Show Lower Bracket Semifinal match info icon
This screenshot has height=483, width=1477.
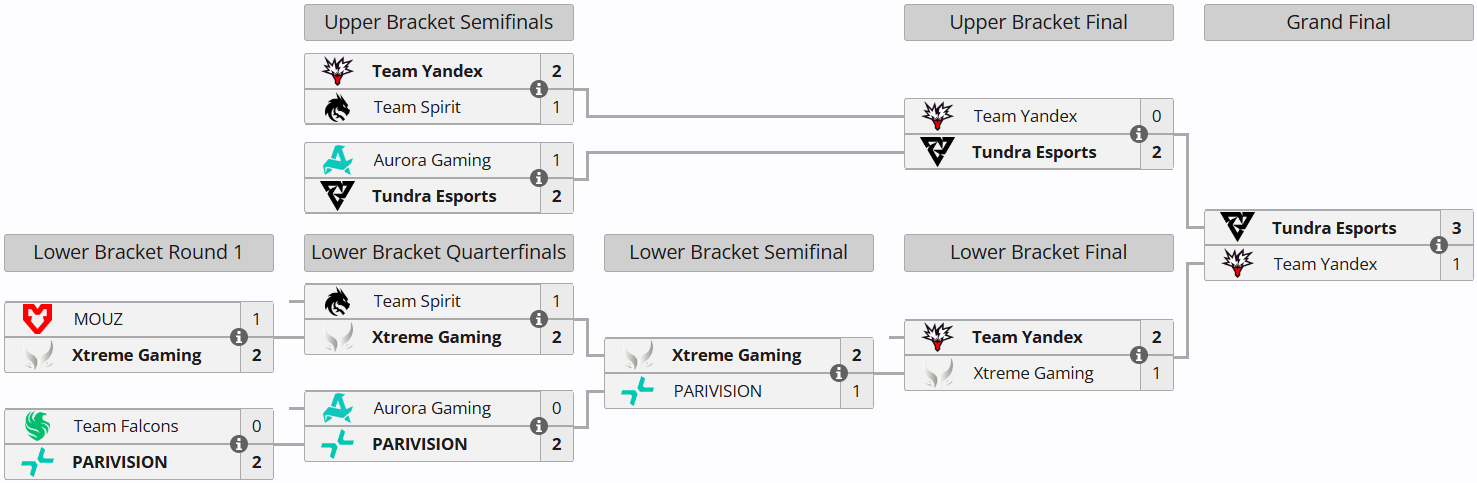click(839, 373)
